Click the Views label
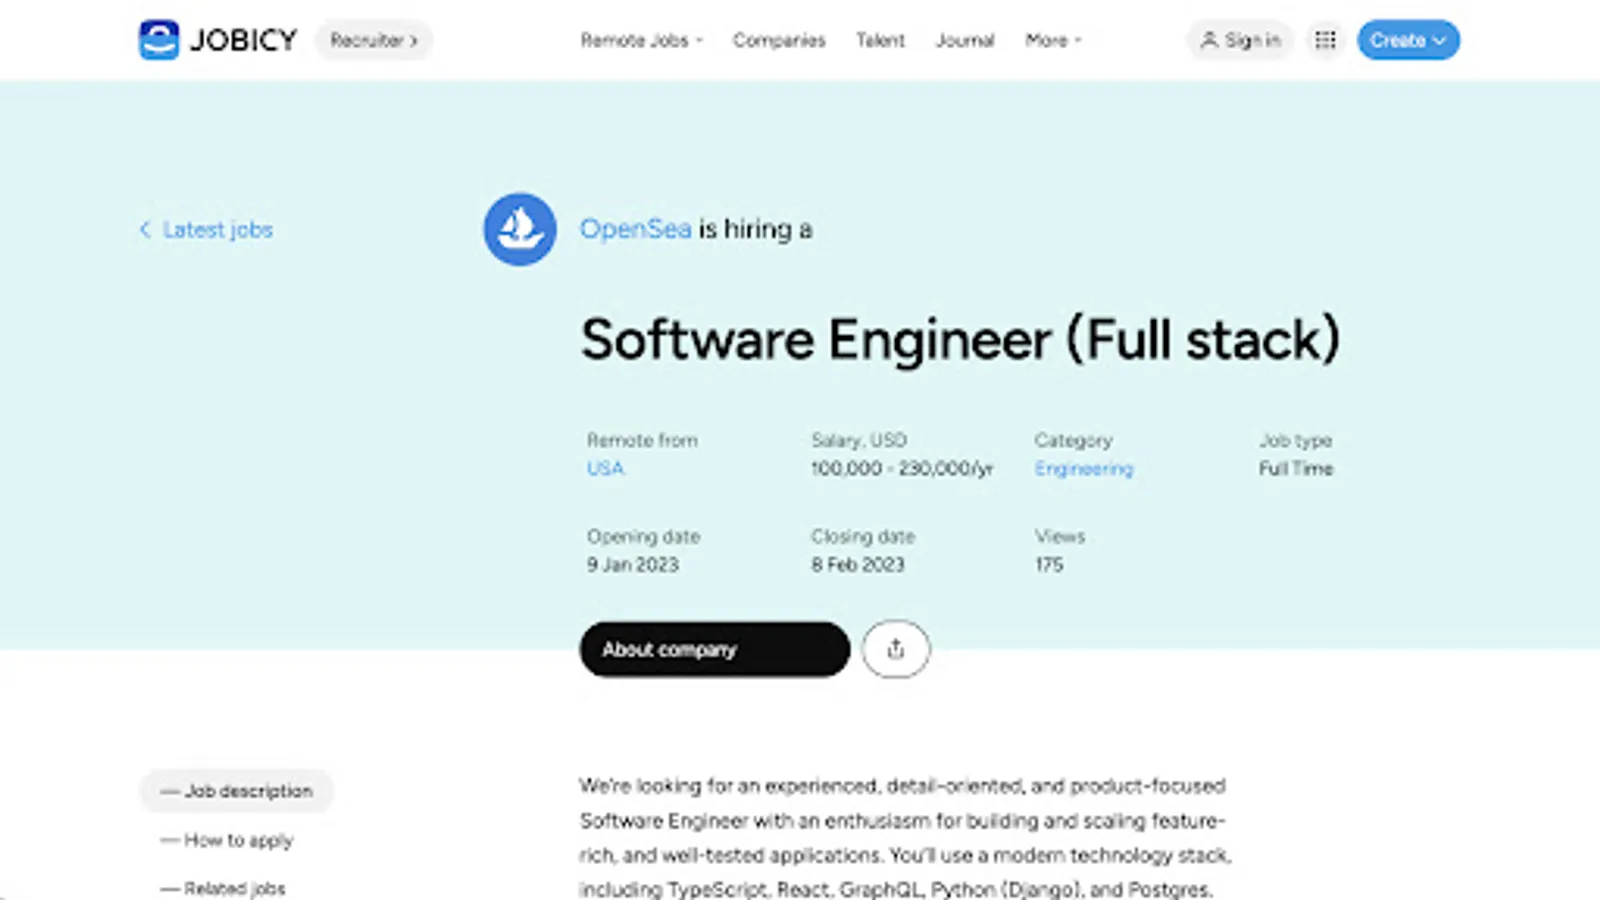 (x=1060, y=536)
